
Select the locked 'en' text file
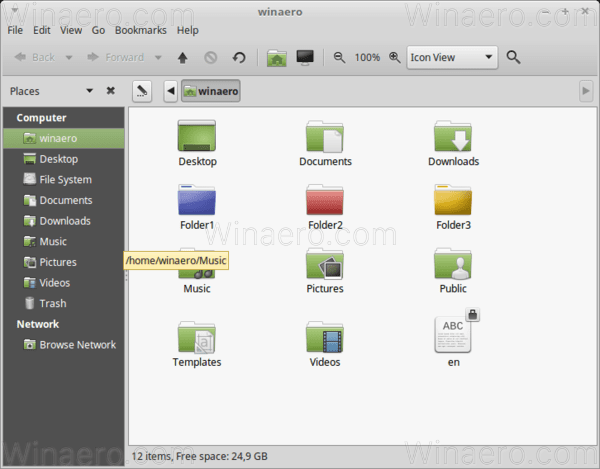coord(453,334)
